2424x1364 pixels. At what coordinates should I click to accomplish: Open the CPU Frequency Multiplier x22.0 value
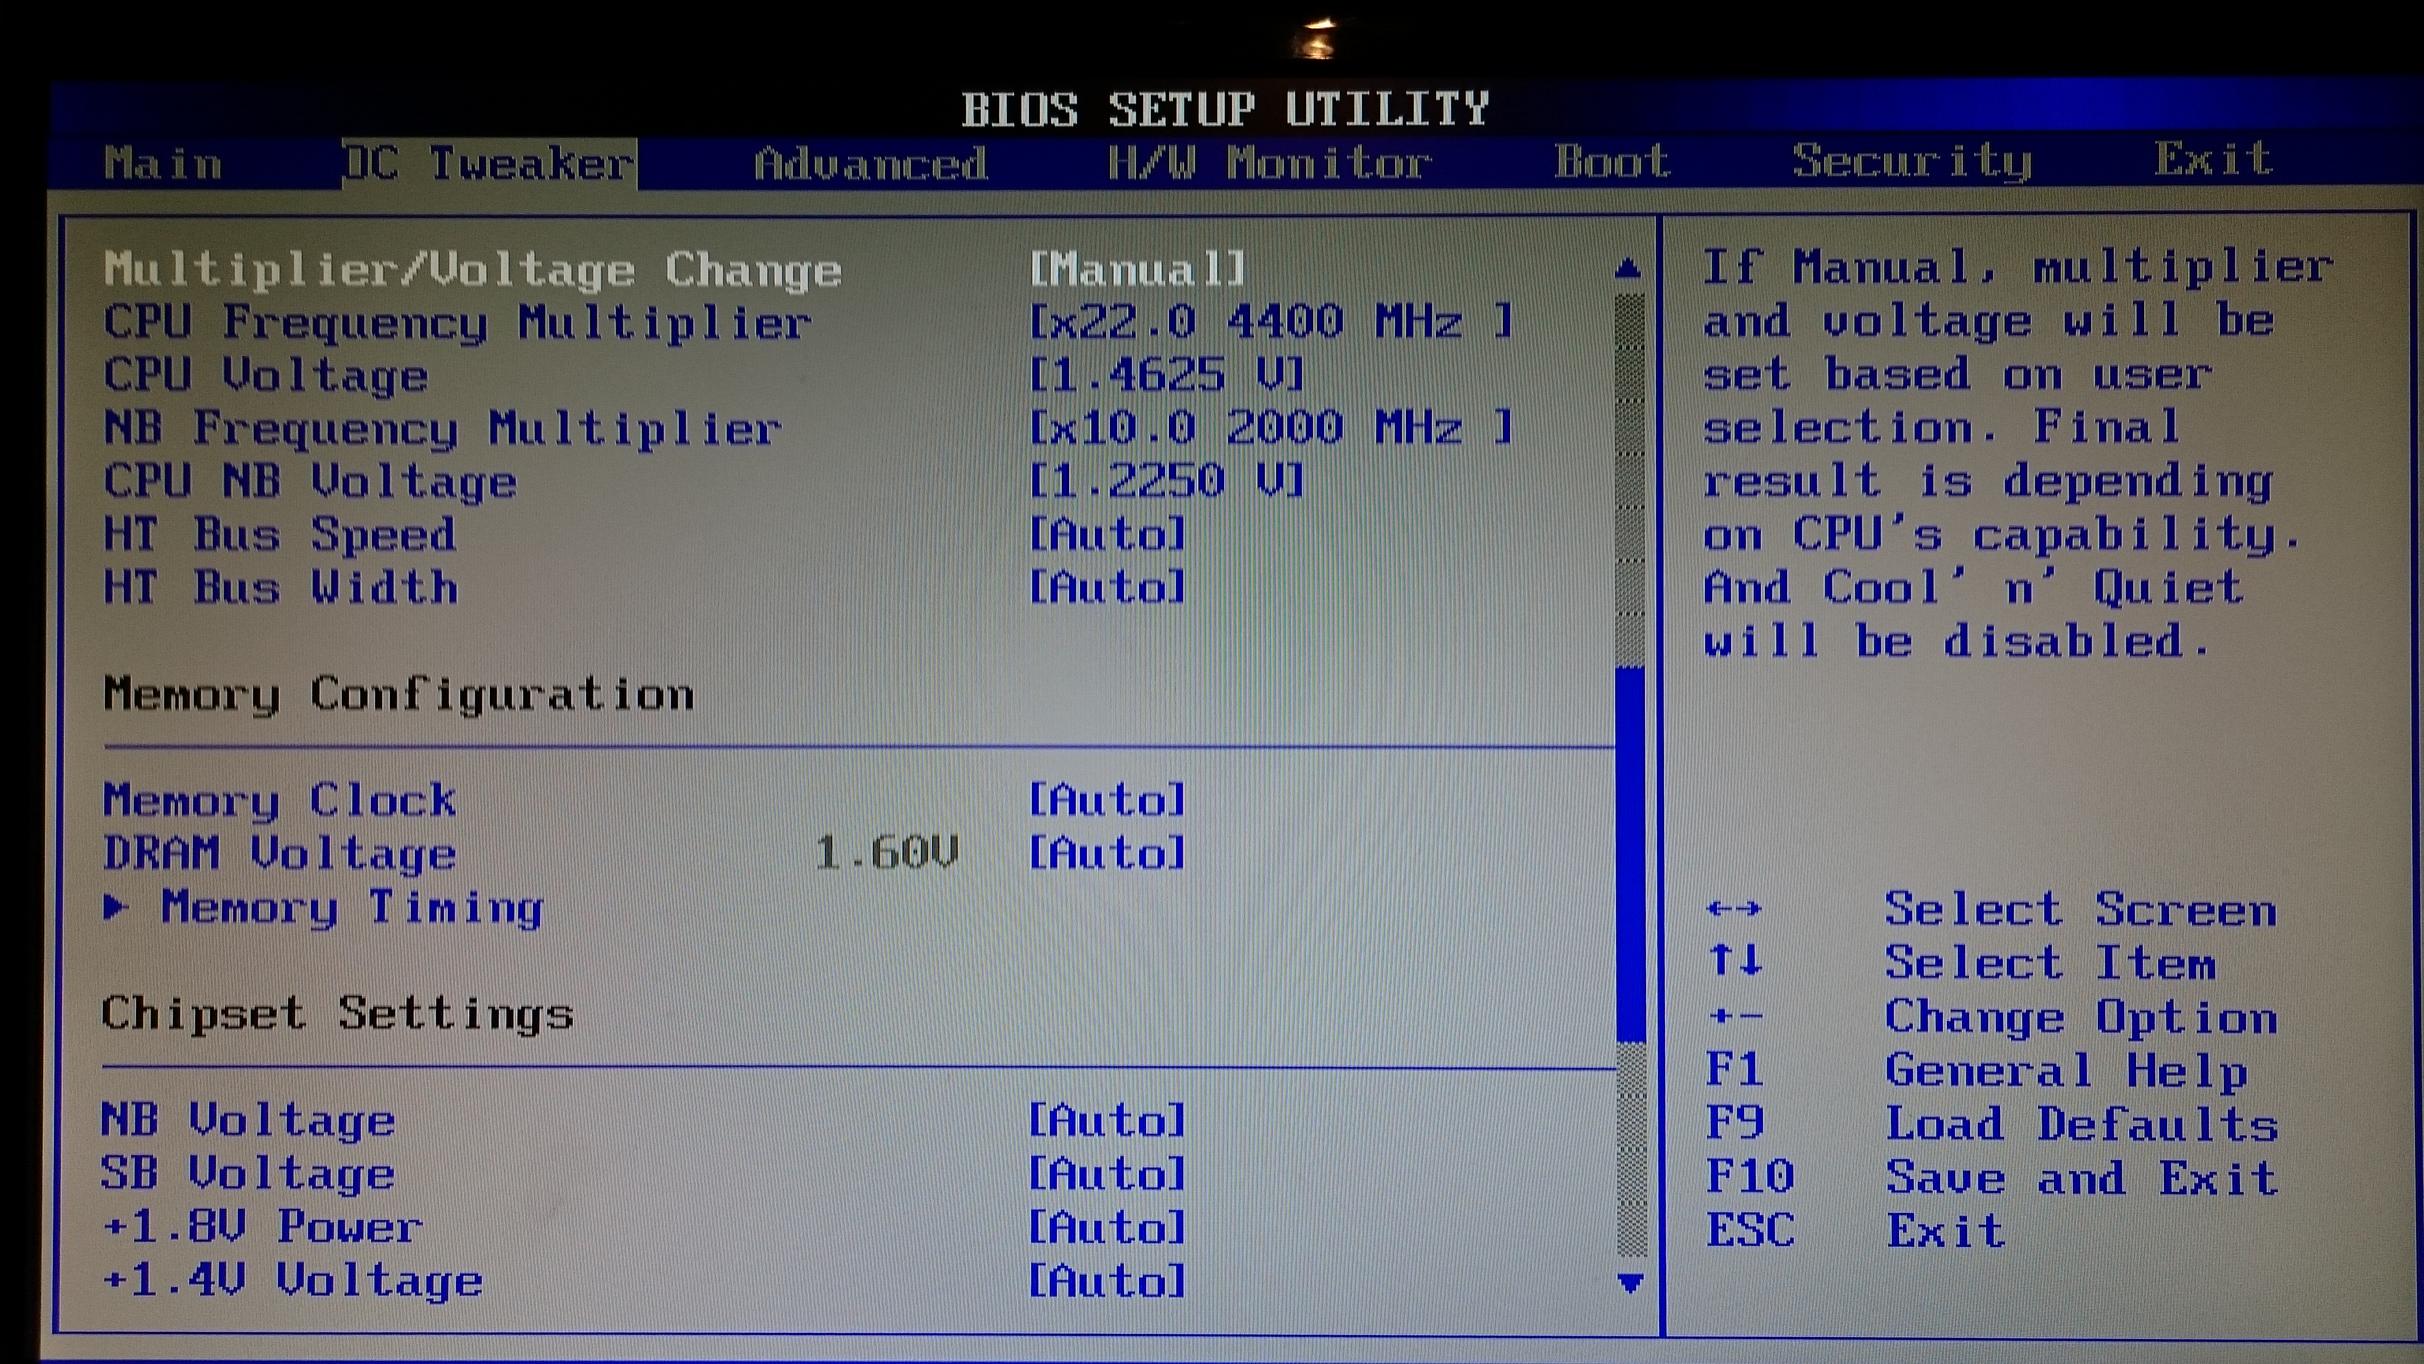click(x=1270, y=322)
